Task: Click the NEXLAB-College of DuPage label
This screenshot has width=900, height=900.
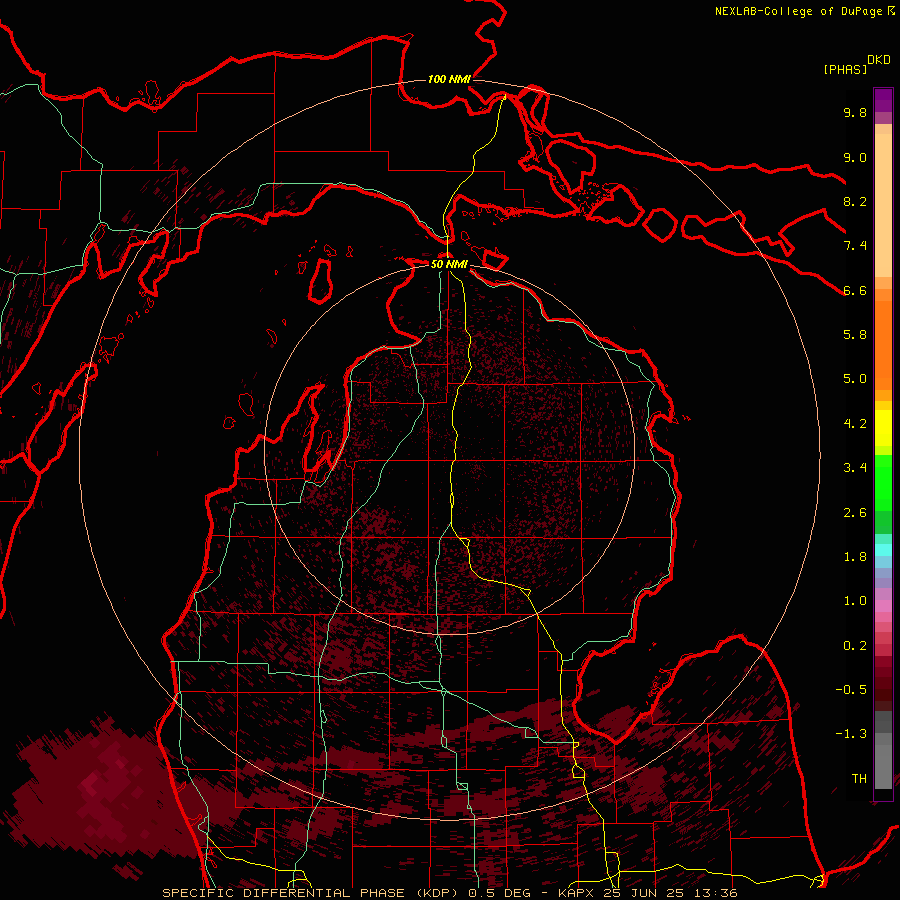Action: click(805, 11)
